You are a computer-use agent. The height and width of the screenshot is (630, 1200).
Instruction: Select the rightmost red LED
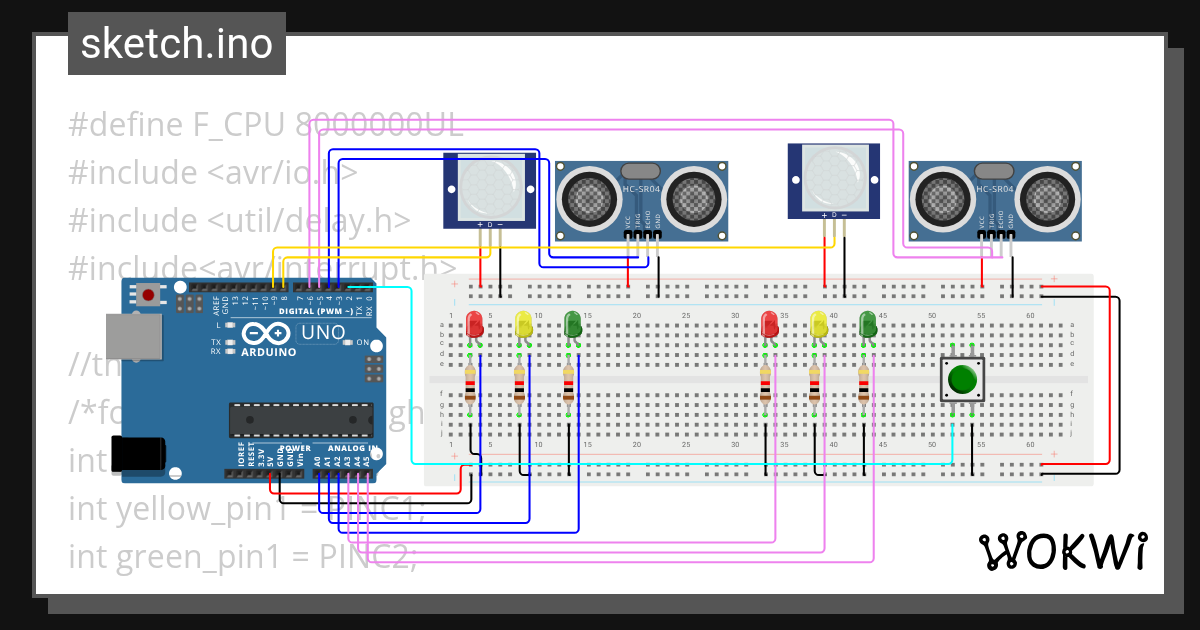pos(769,324)
